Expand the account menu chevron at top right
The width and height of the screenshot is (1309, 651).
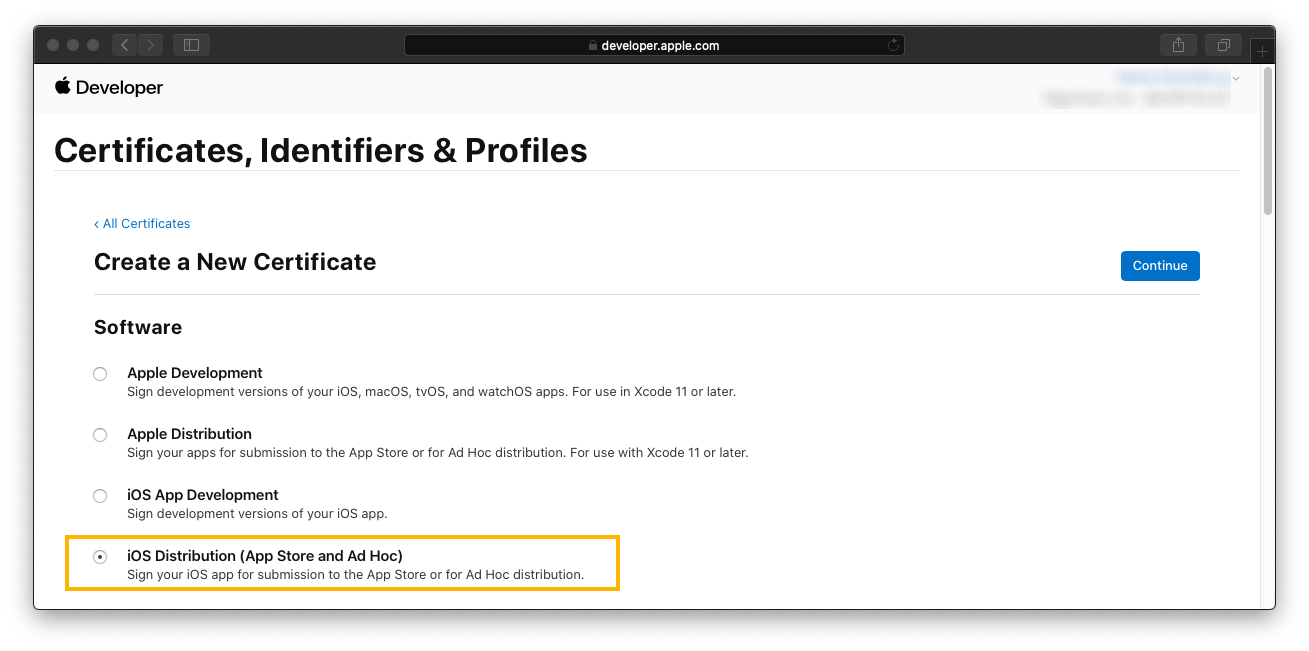tap(1237, 78)
